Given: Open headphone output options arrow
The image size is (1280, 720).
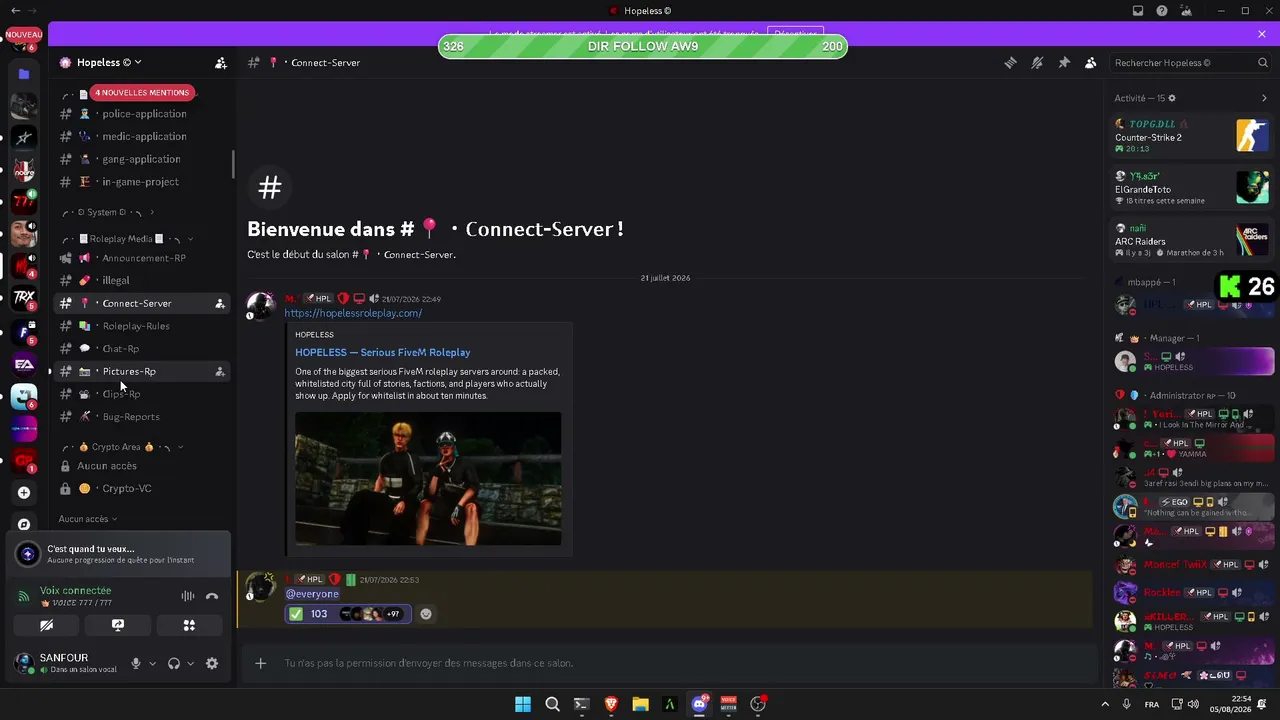Looking at the screenshot, I should (190, 663).
